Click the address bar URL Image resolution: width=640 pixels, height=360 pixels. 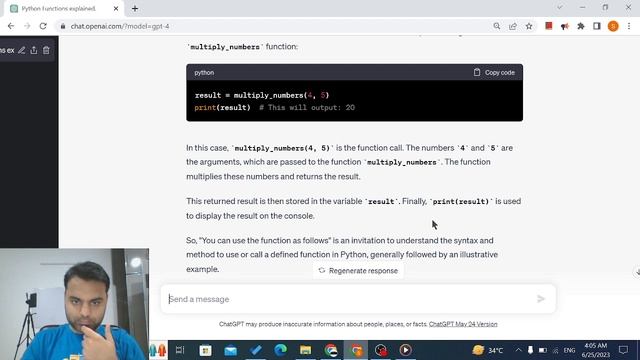point(120,26)
